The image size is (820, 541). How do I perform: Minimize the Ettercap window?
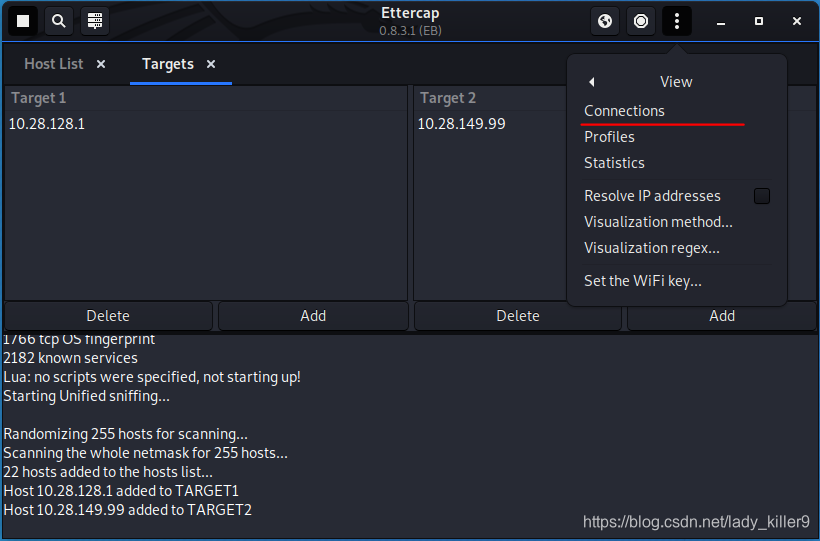click(x=721, y=21)
